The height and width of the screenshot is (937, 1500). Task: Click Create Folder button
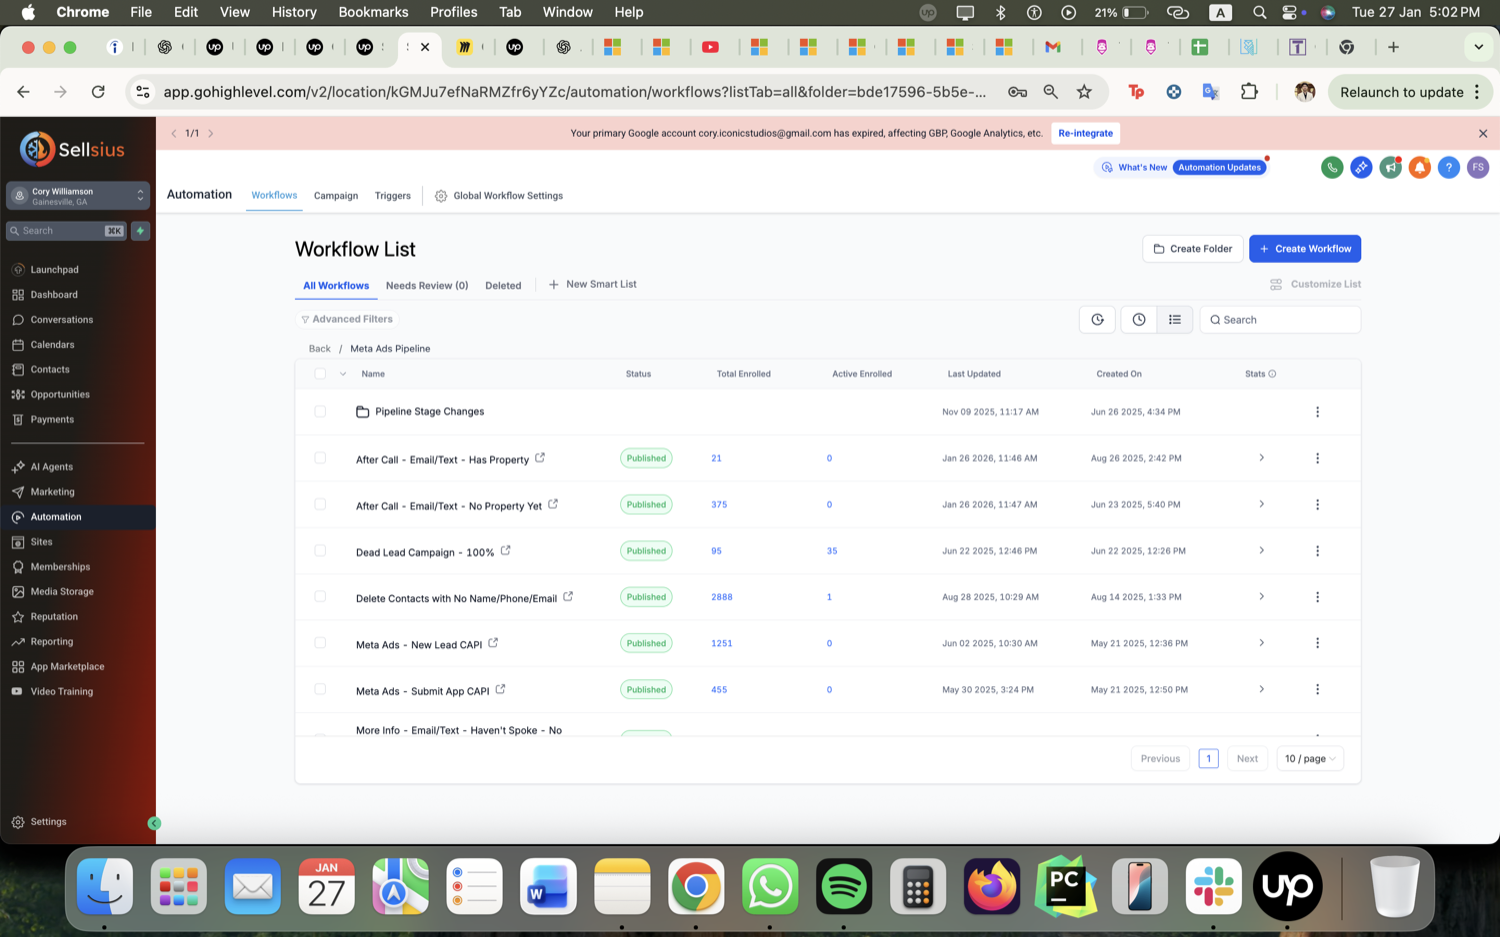pyautogui.click(x=1193, y=249)
